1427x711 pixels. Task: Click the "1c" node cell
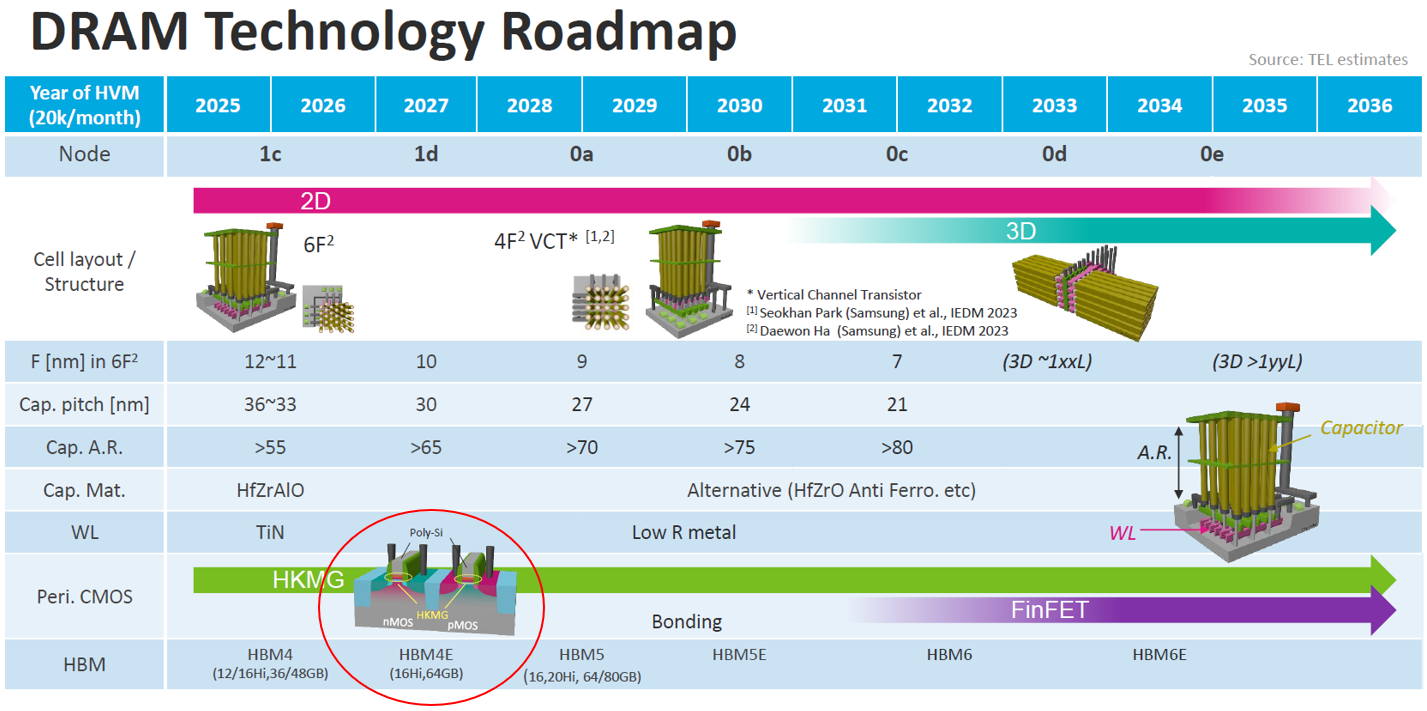pyautogui.click(x=270, y=155)
